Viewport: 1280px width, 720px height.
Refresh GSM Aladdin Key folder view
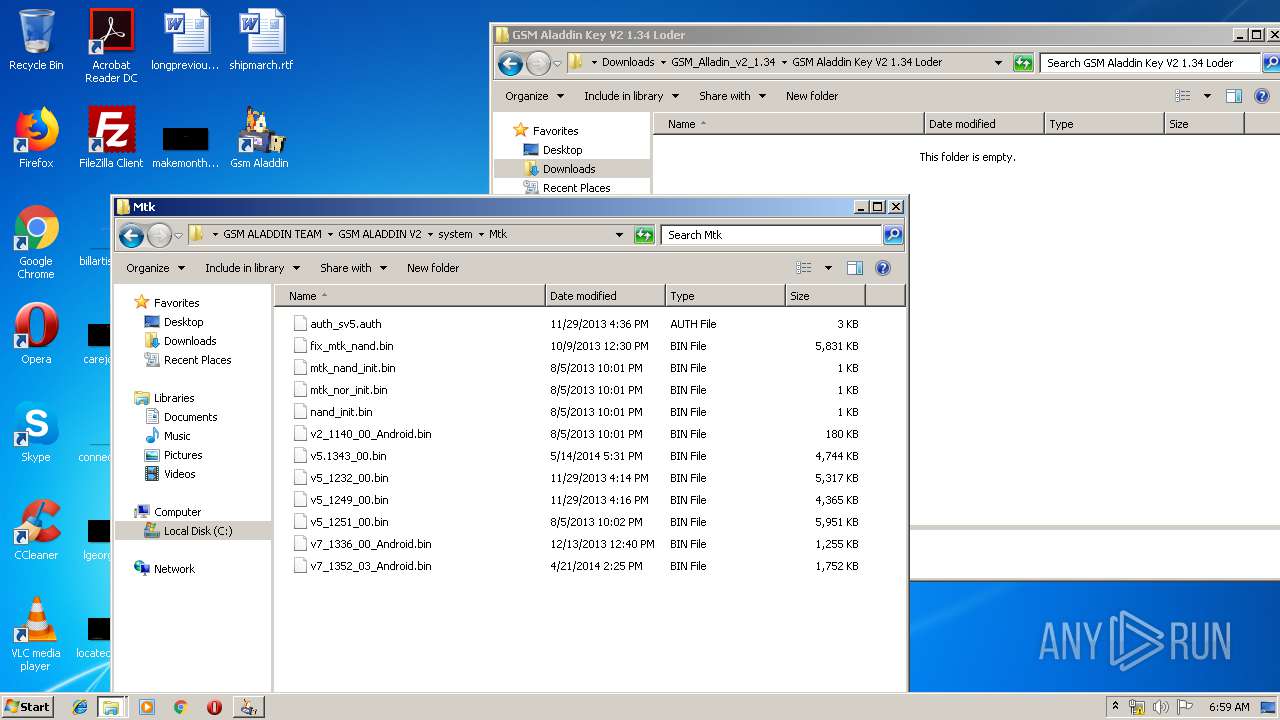(1023, 63)
